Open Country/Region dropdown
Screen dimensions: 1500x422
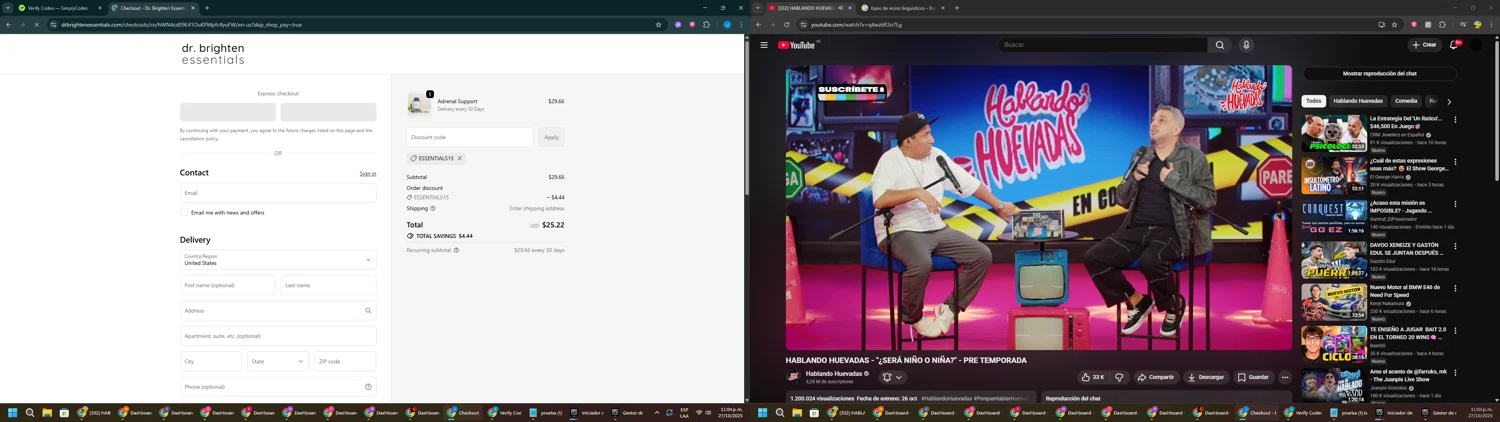(278, 260)
